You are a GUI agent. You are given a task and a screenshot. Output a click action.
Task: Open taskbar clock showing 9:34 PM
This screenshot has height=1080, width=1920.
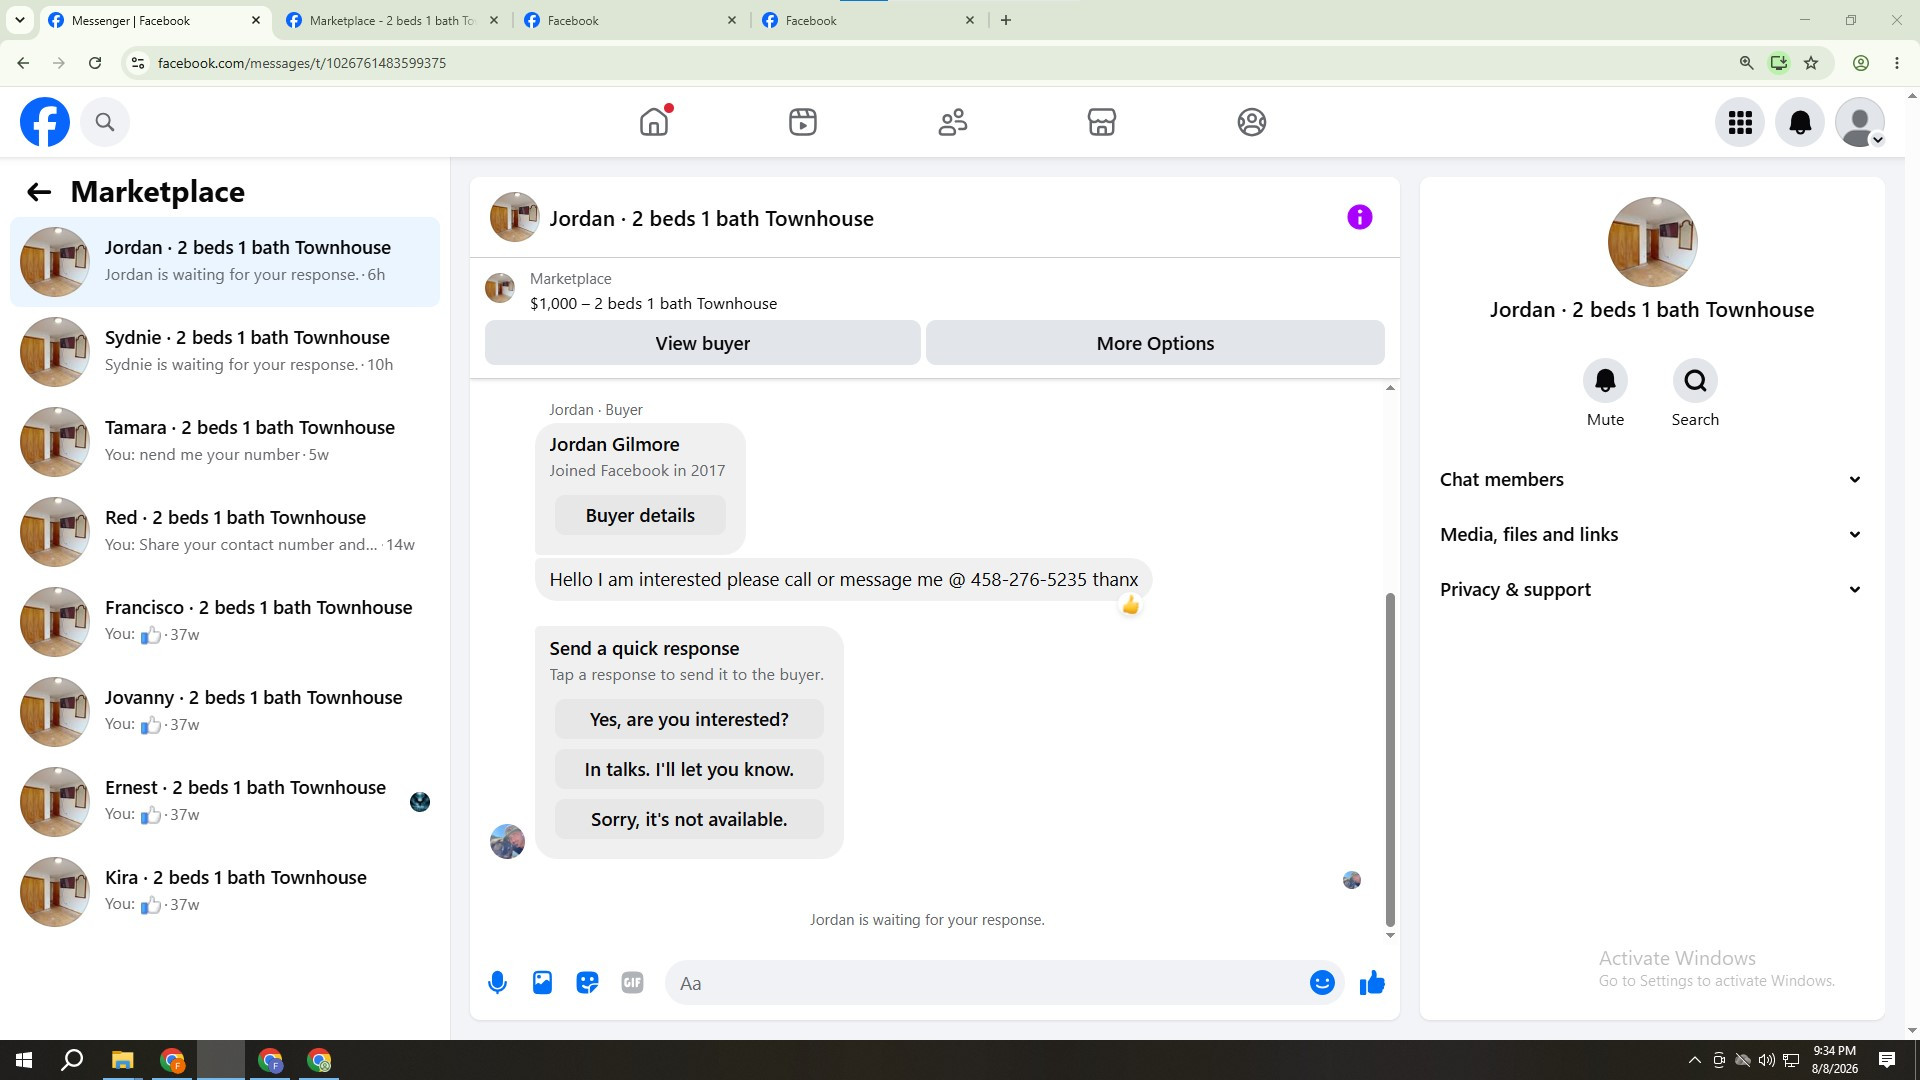1834,1060
